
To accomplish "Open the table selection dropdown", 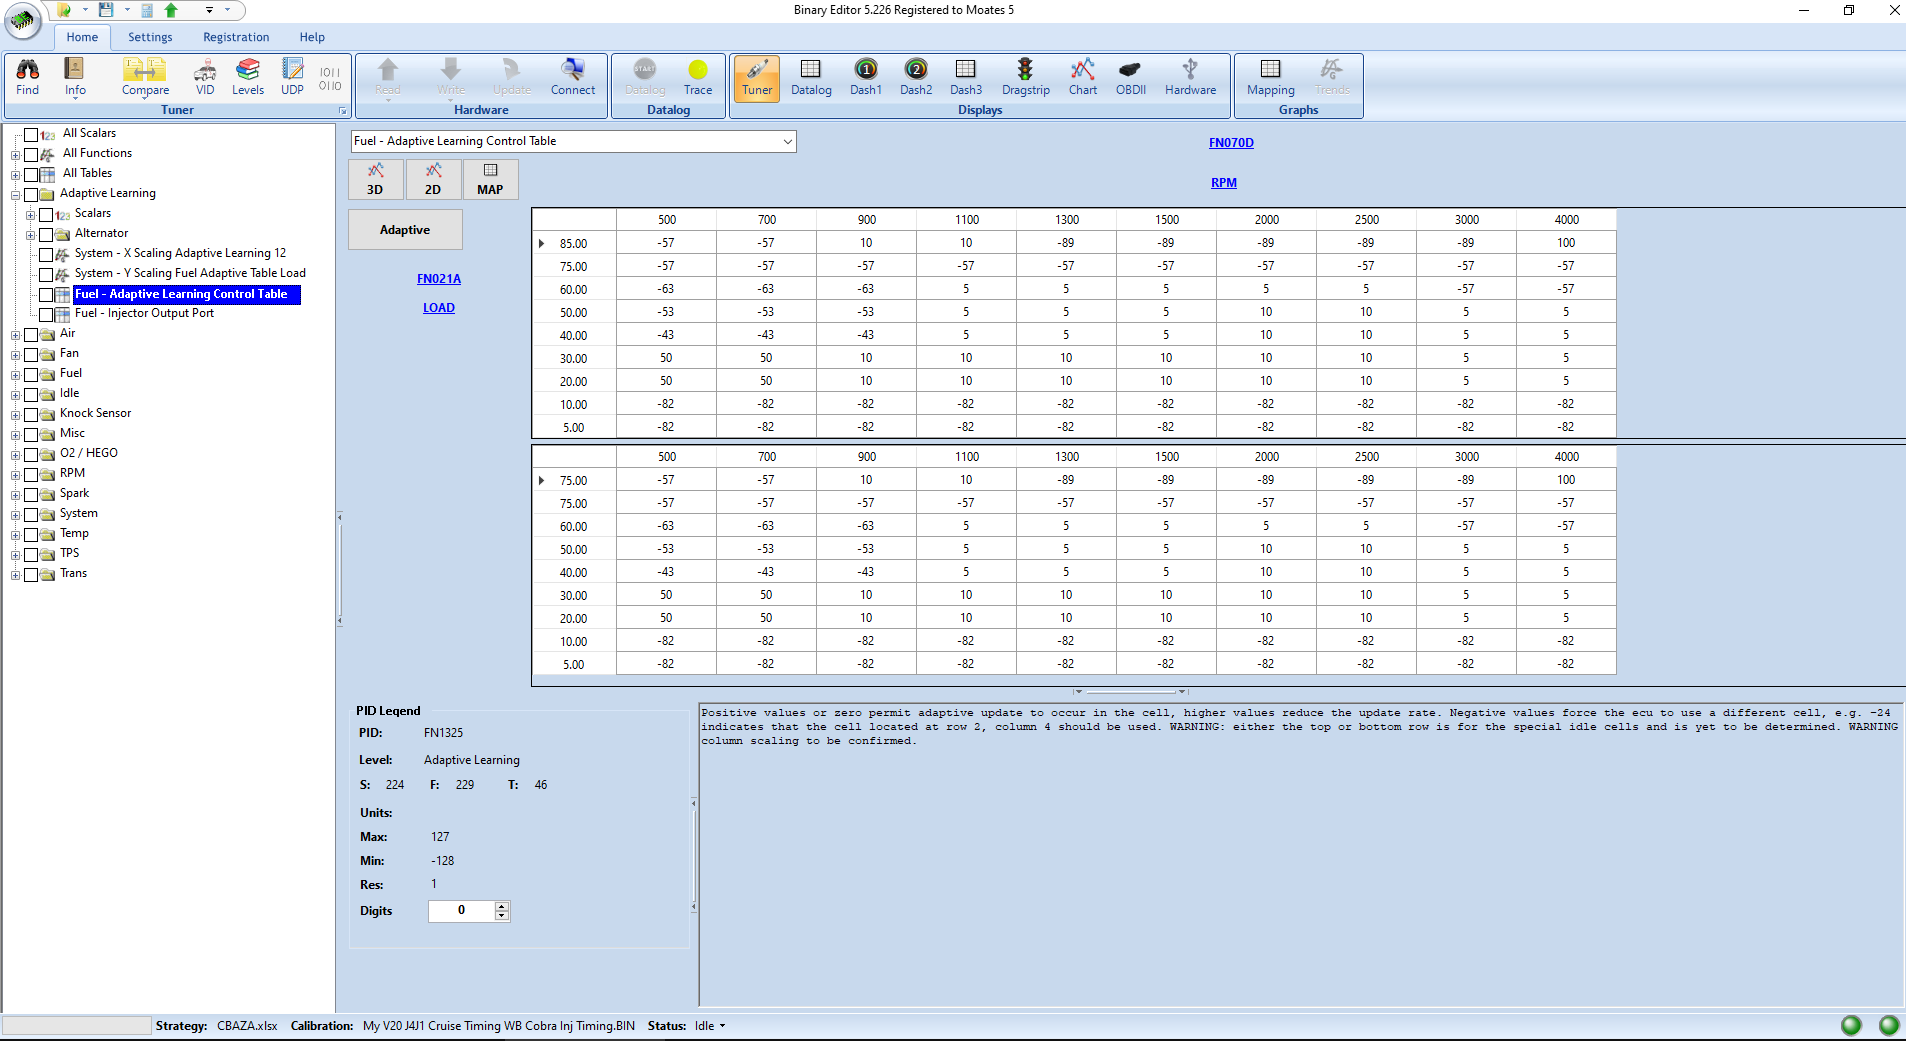I will (x=787, y=142).
